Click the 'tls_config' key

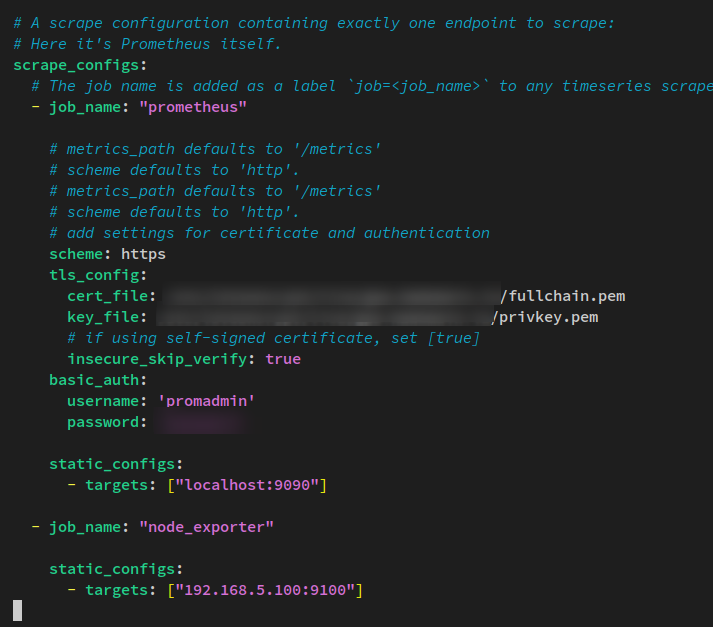click(x=94, y=275)
